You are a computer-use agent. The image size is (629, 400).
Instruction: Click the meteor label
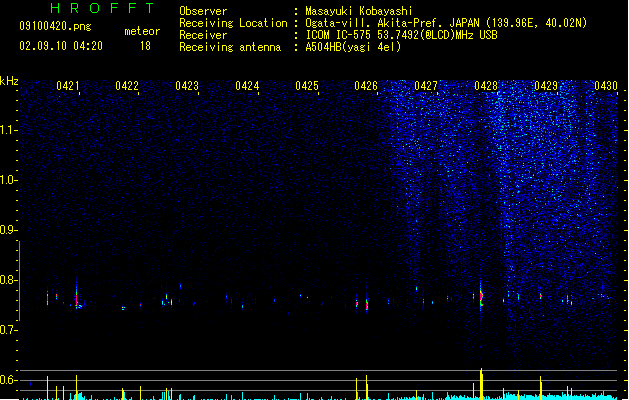click(142, 31)
